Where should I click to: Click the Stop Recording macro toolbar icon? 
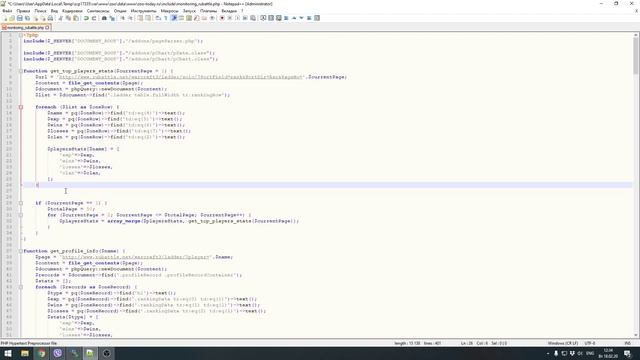(x=229, y=18)
